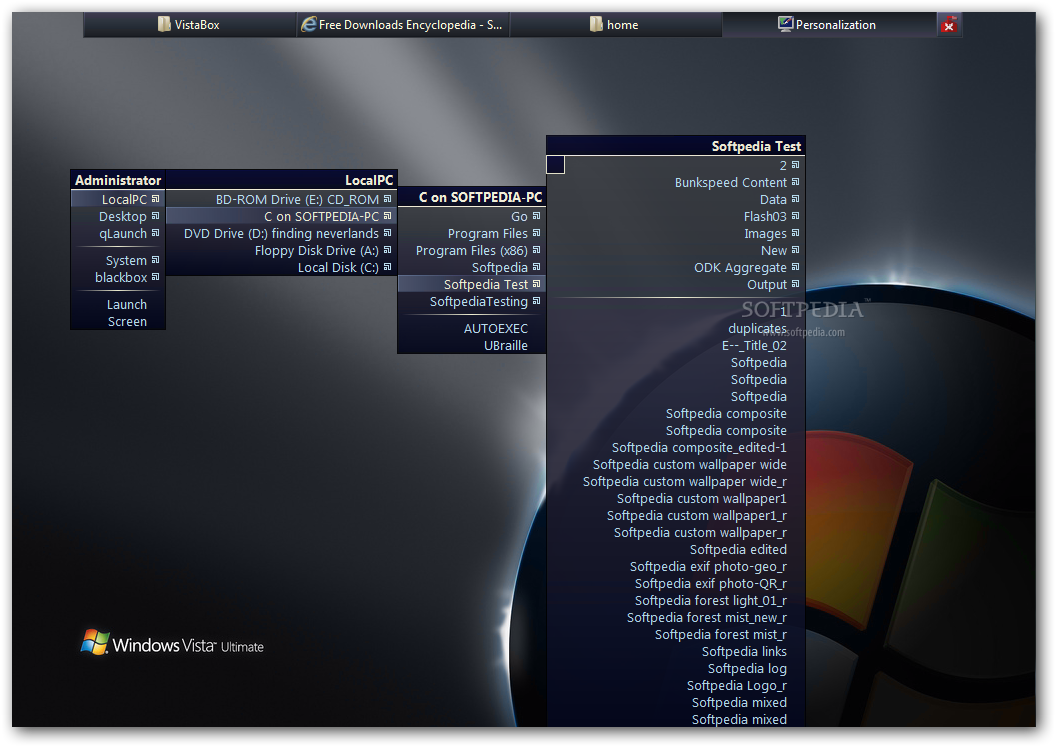1056x747 pixels.
Task: Click Softpedia forest mist_new_r entry
Action: tap(676, 617)
